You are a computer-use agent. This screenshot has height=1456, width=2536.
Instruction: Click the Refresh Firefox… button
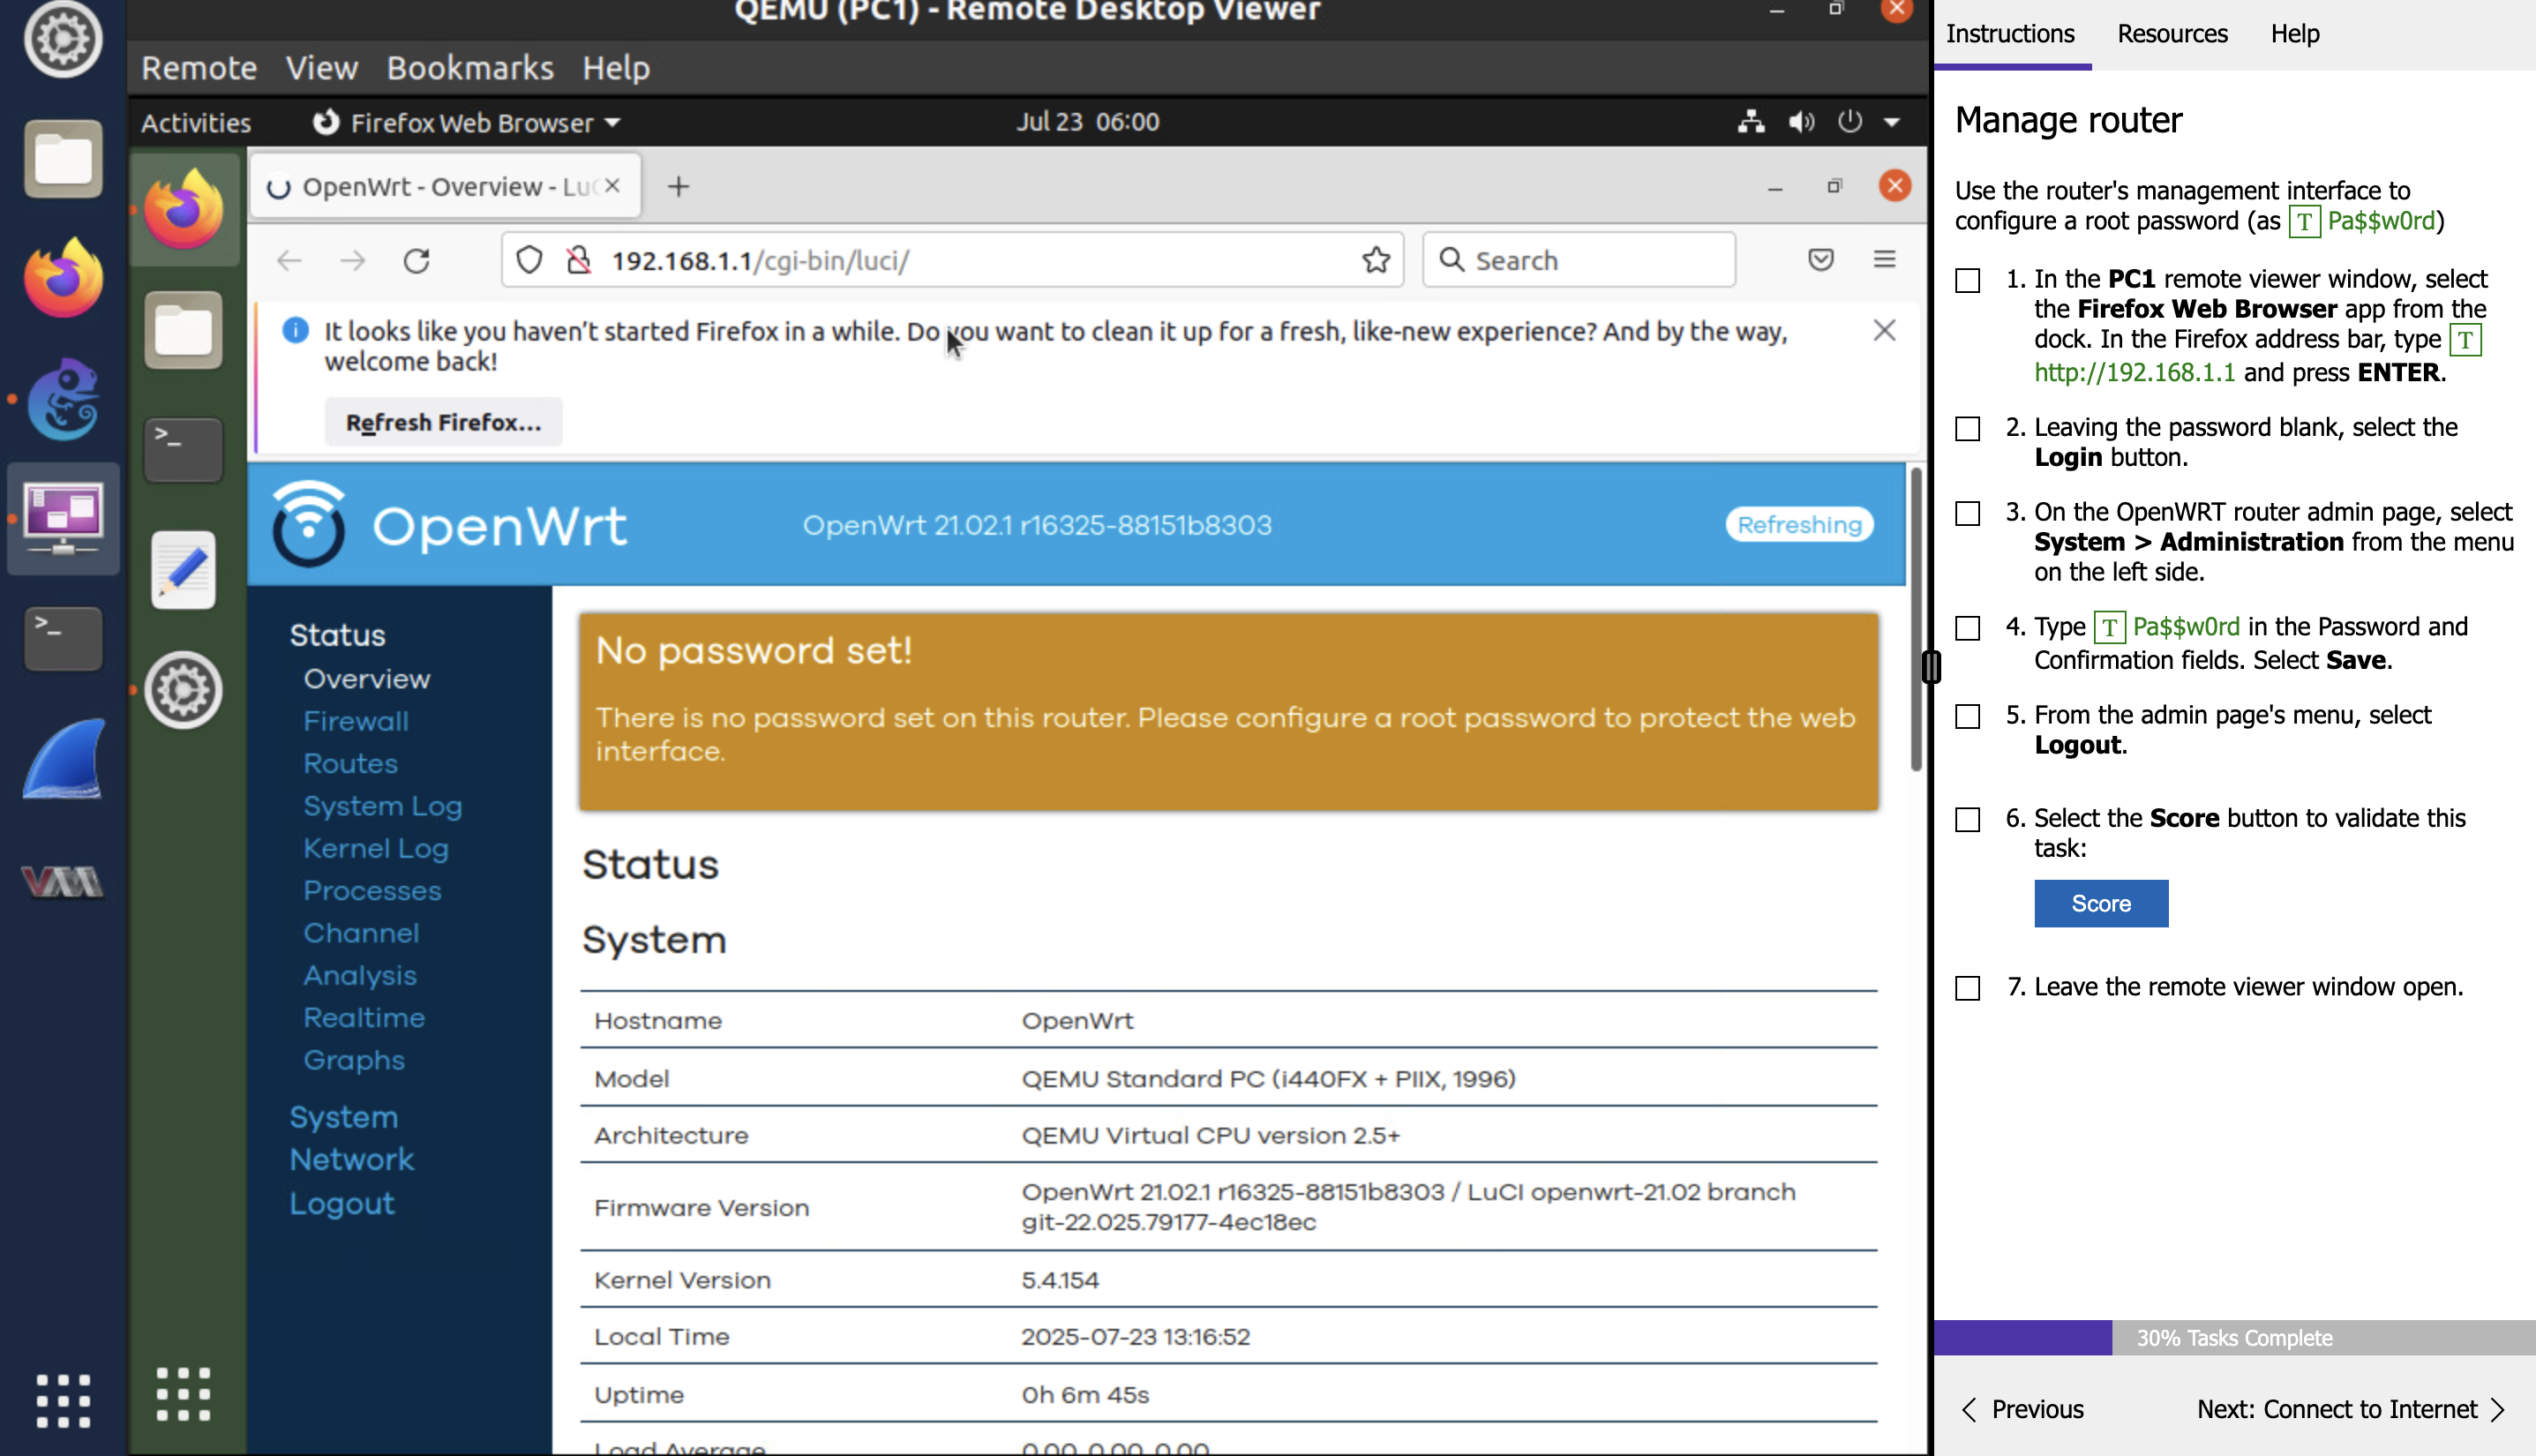pyautogui.click(x=443, y=423)
